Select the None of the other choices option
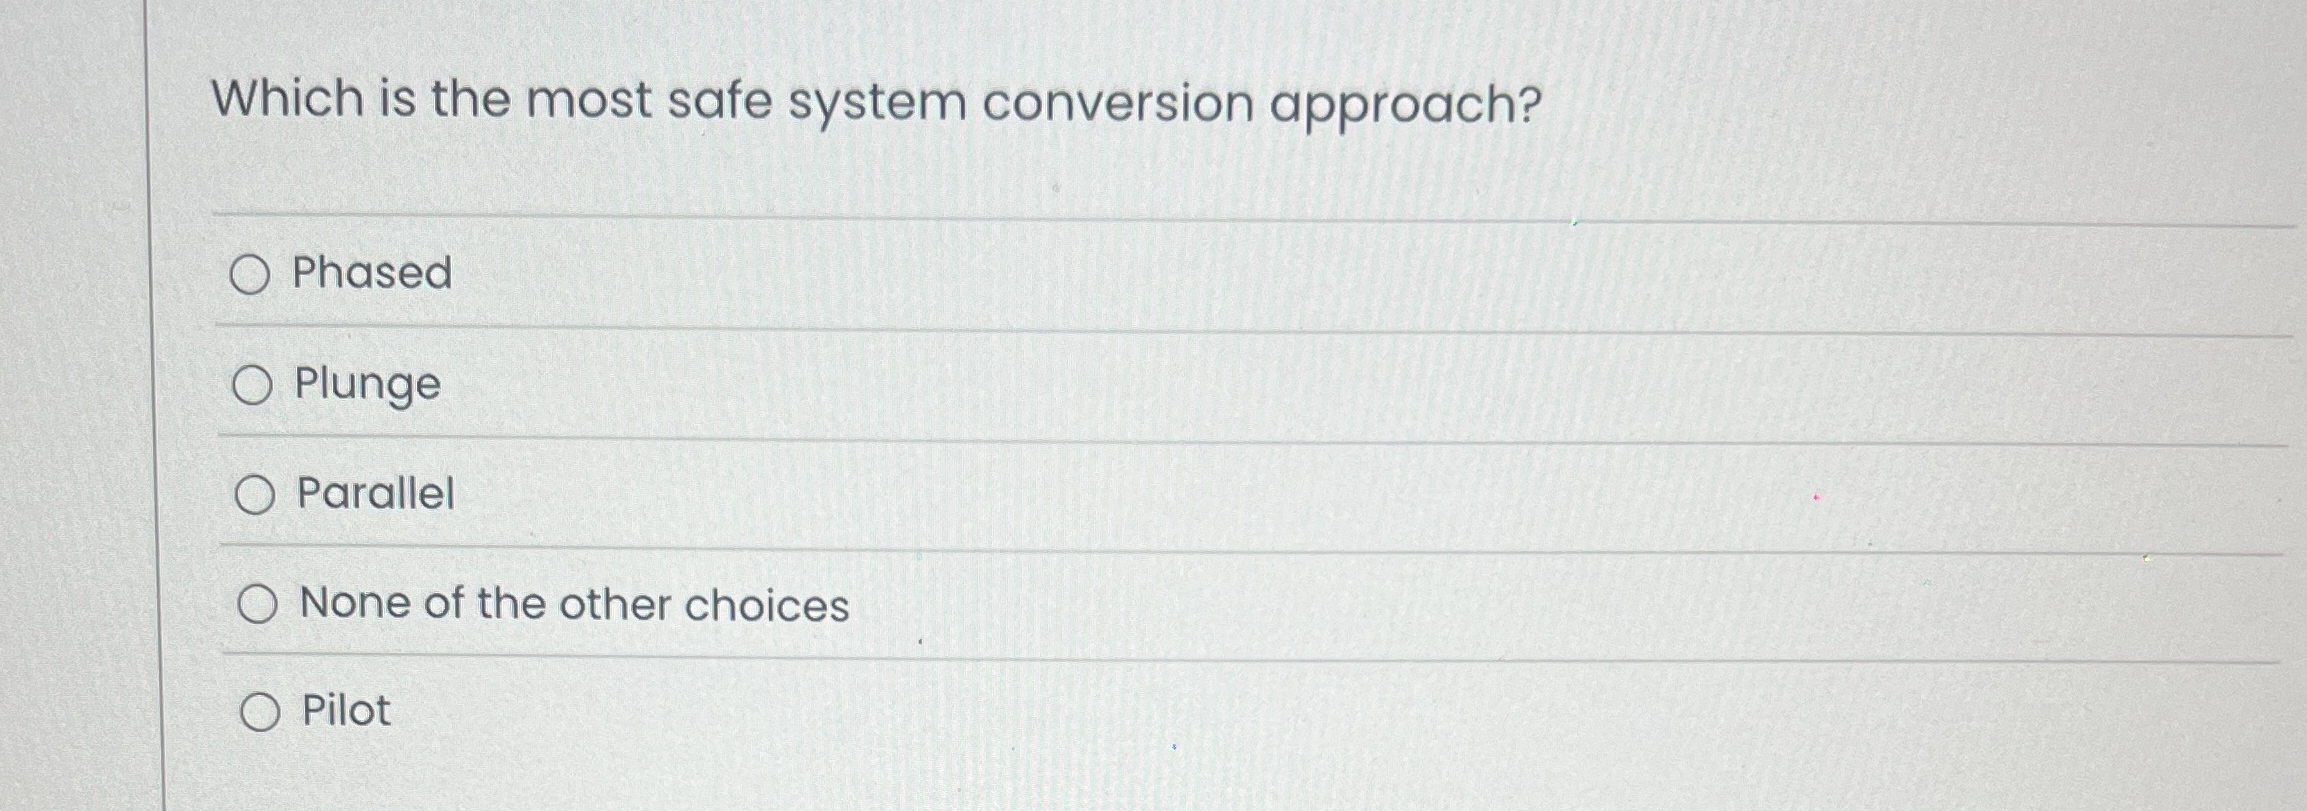2307x811 pixels. tap(260, 604)
